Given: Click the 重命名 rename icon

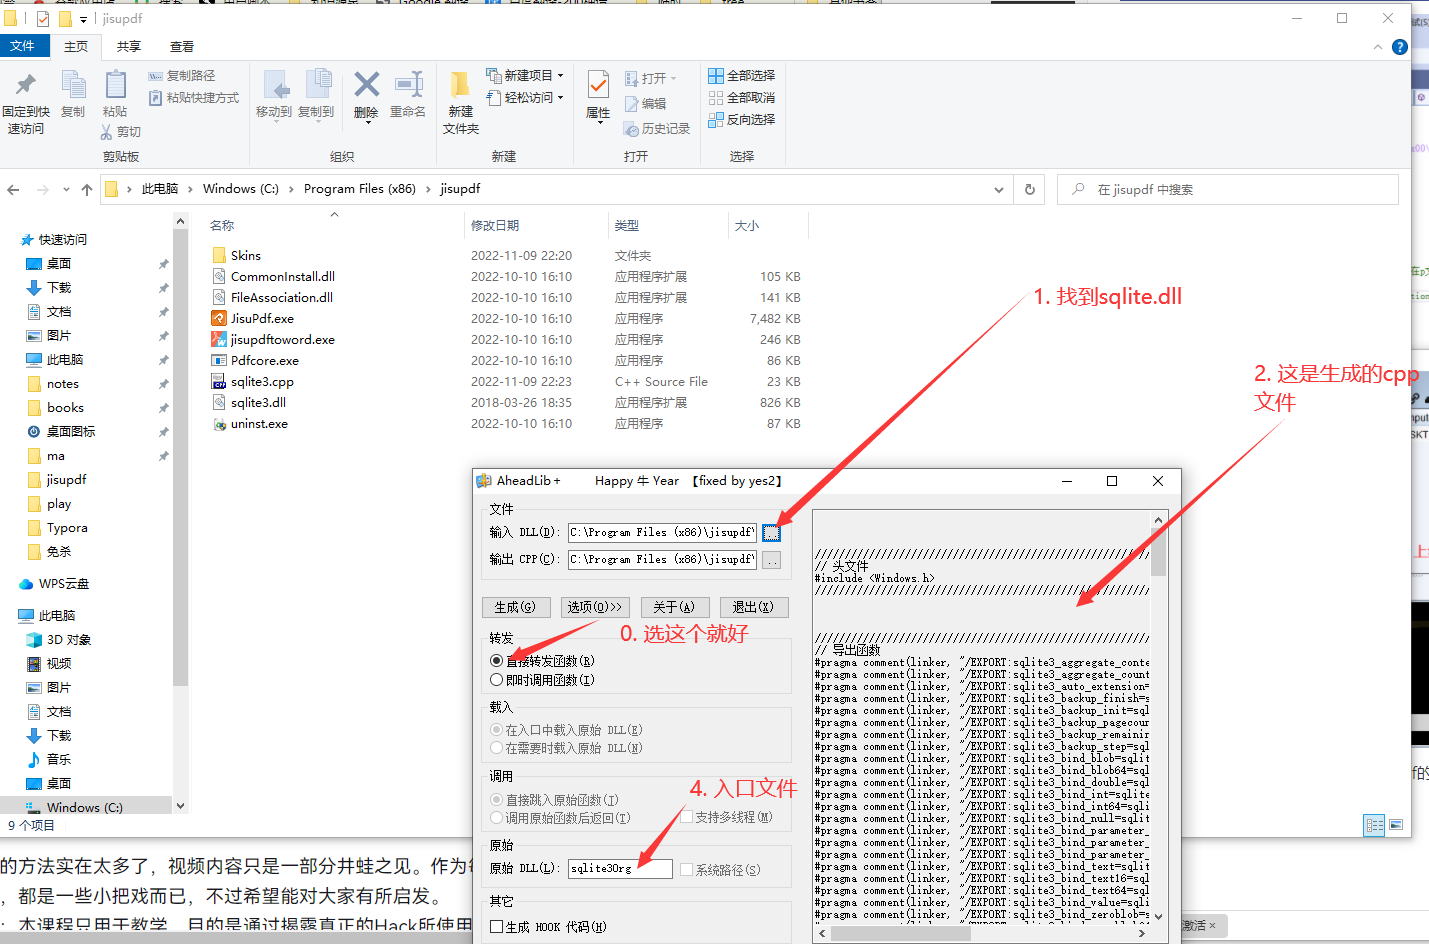Looking at the screenshot, I should coord(408,95).
